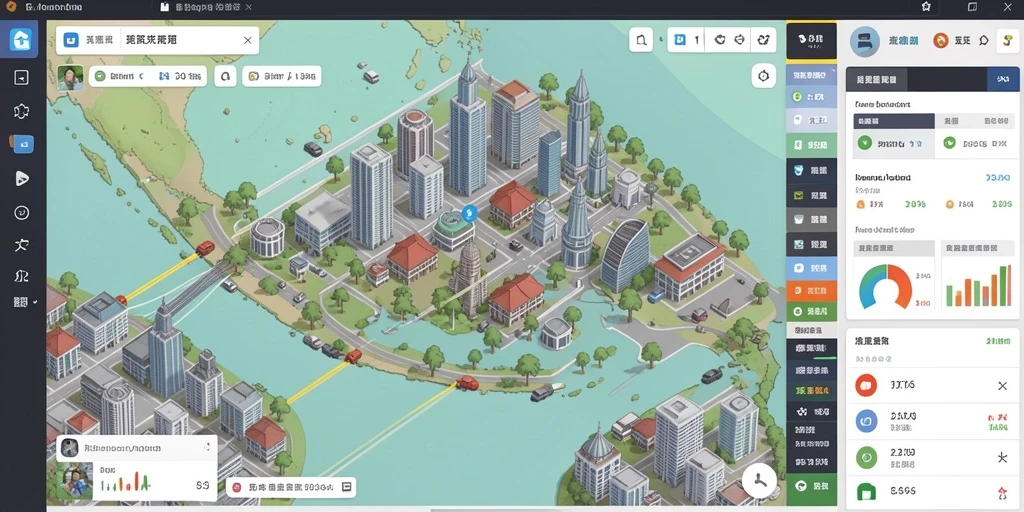Click the green link in list card header
The width and height of the screenshot is (1024, 512).
click(x=999, y=341)
